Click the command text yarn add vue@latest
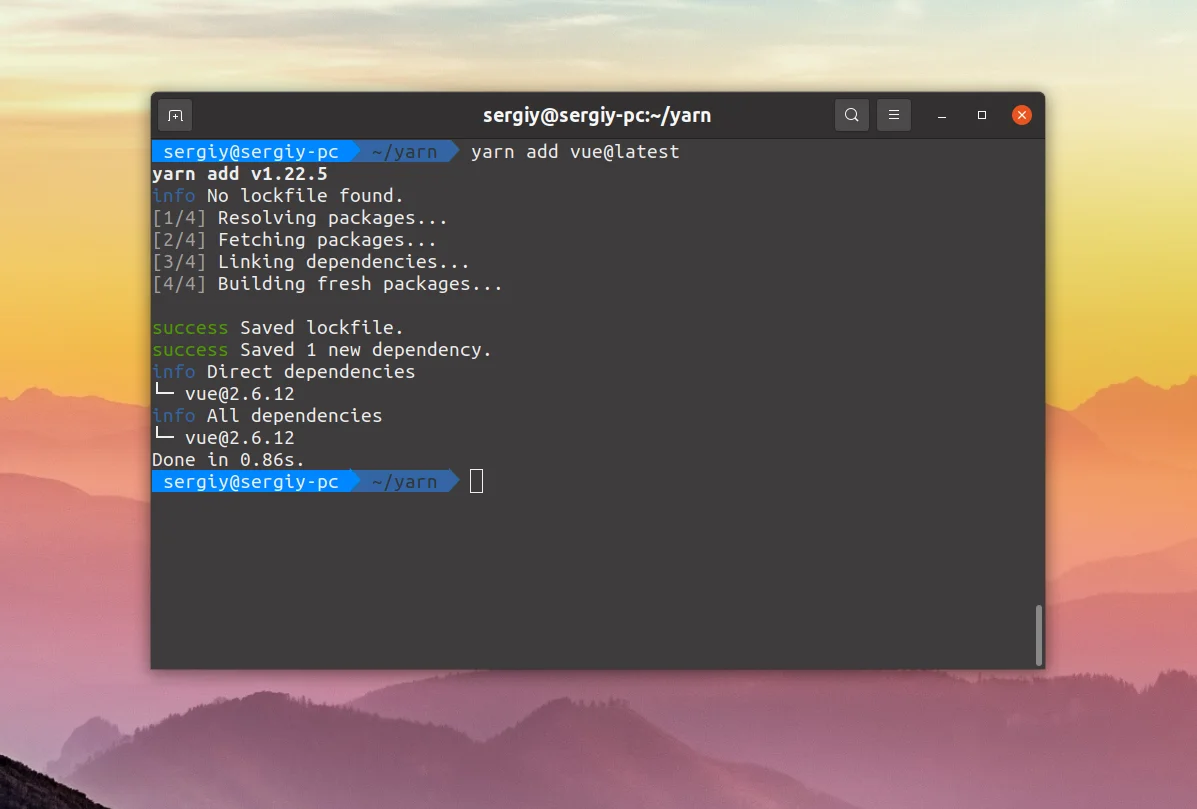The image size is (1197, 809). pos(575,152)
